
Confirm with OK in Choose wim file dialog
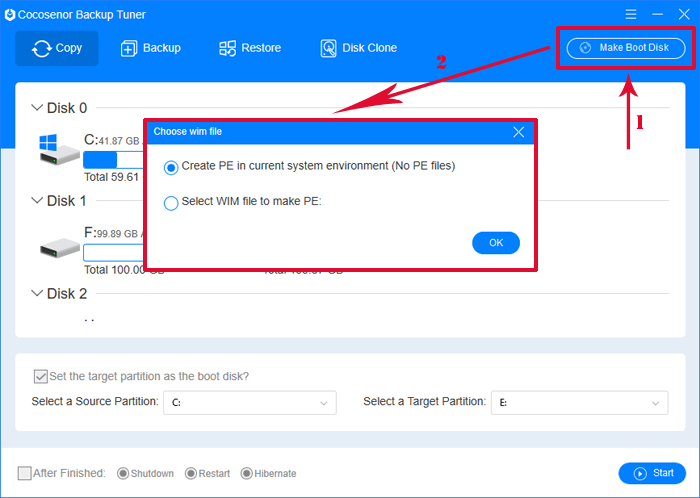coord(496,243)
